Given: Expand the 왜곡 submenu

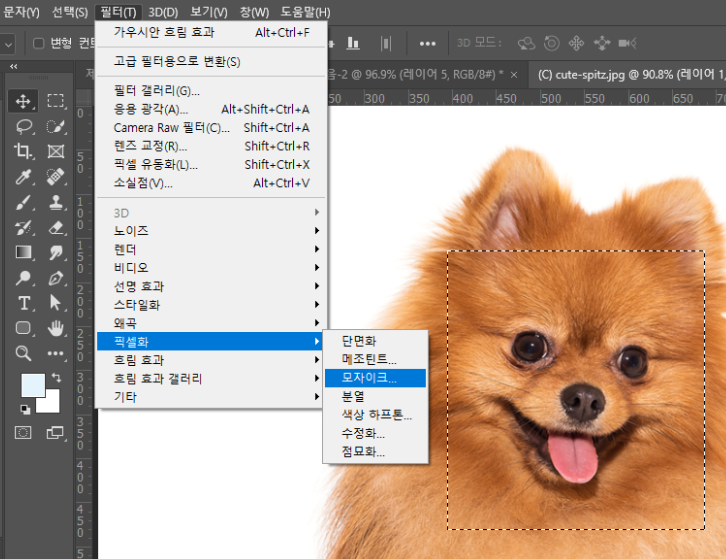Looking at the screenshot, I should pyautogui.click(x=211, y=323).
